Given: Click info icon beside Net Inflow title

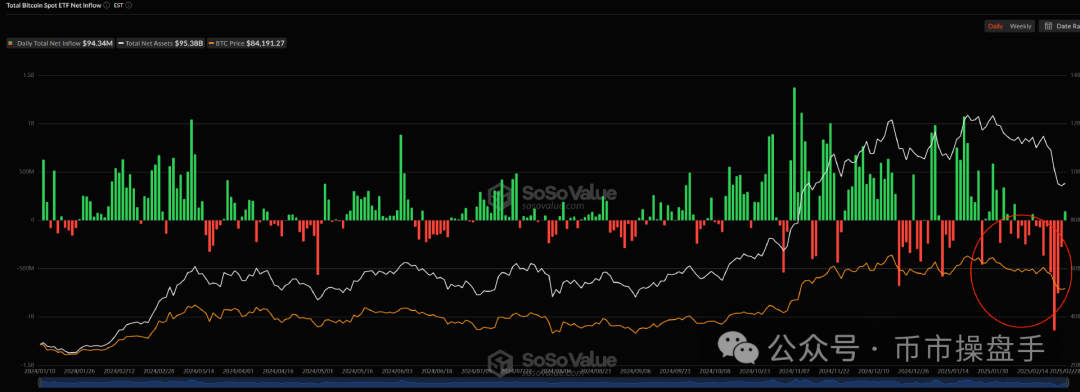Looking at the screenshot, I should tap(107, 5).
